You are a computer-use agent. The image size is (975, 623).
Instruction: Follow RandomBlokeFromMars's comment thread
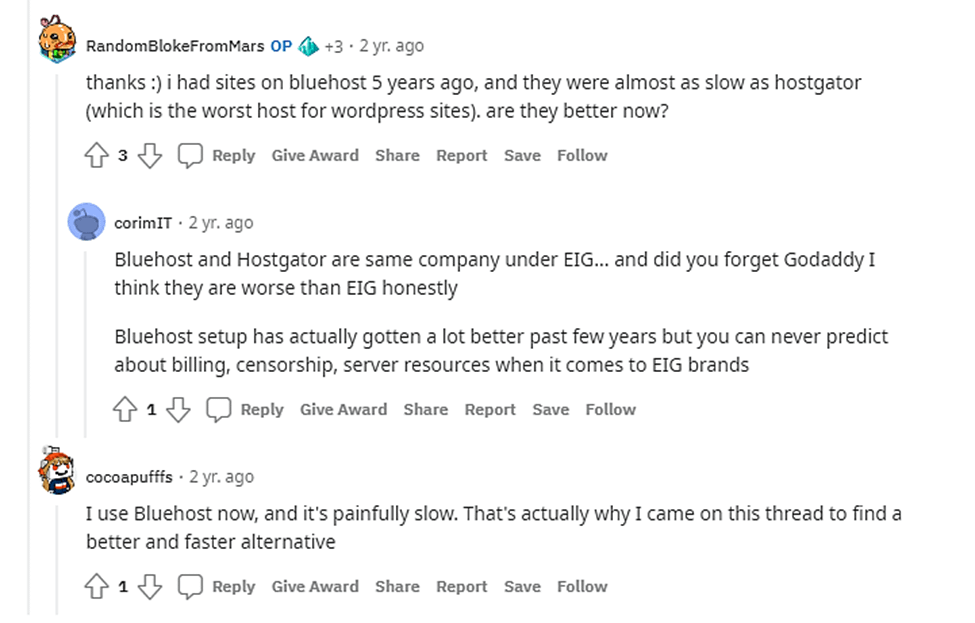[x=582, y=155]
